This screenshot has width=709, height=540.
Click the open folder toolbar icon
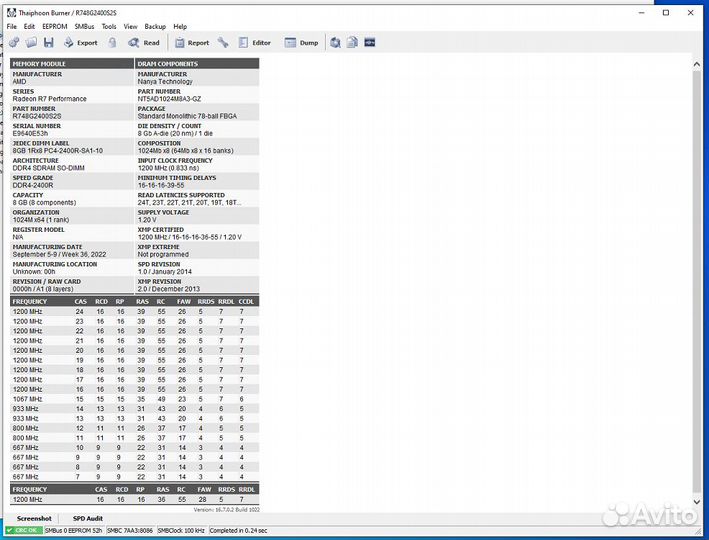[x=32, y=43]
